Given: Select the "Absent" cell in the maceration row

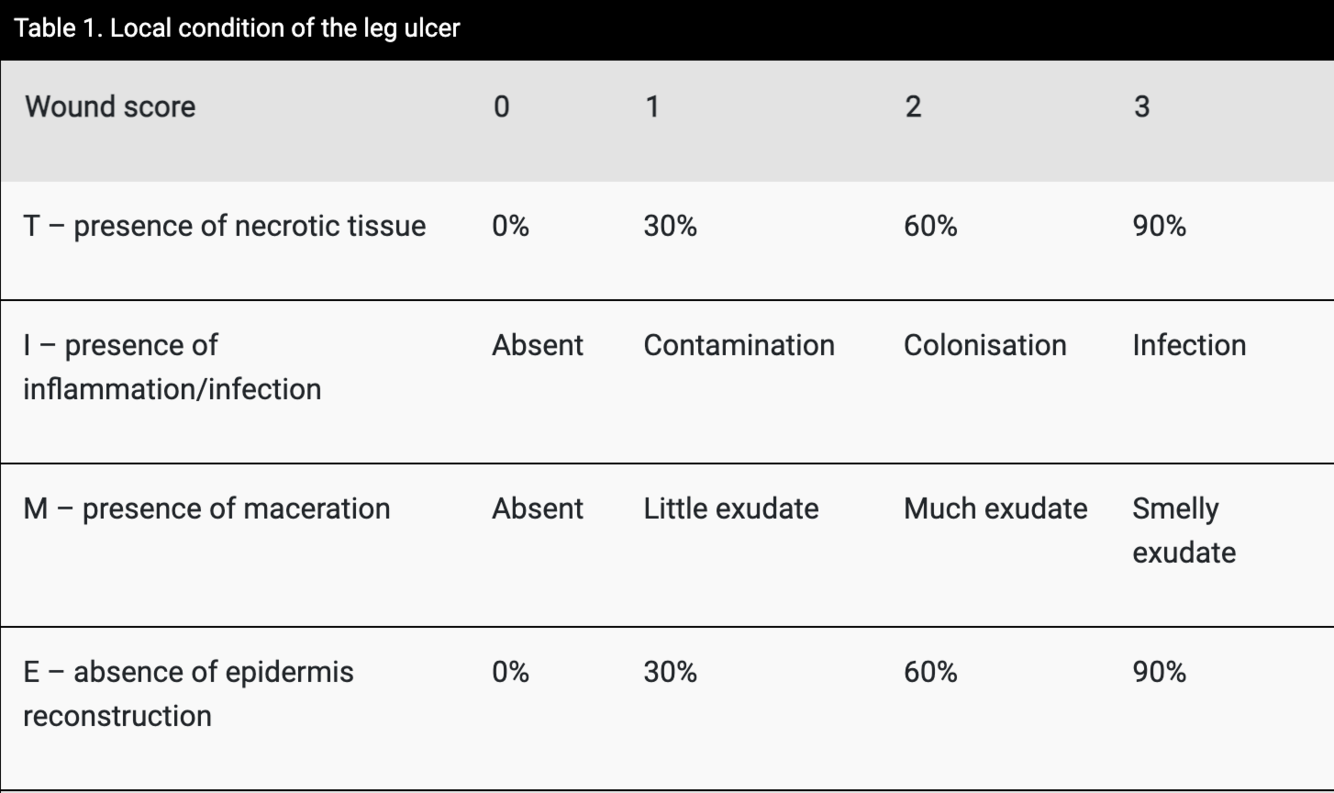Looking at the screenshot, I should (537, 508).
